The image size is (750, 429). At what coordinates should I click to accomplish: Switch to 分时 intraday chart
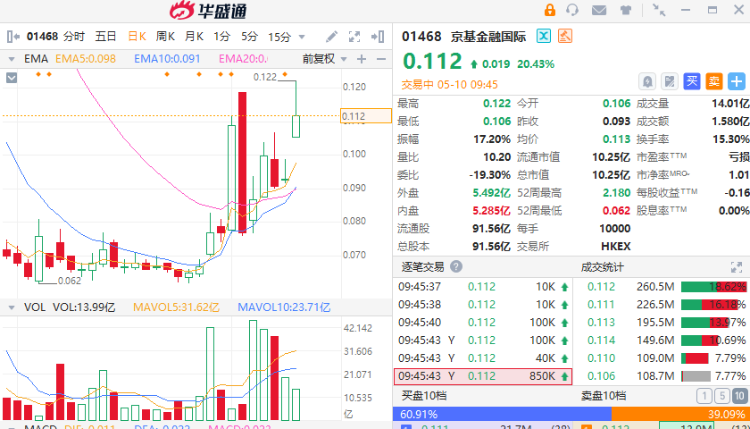pos(74,36)
